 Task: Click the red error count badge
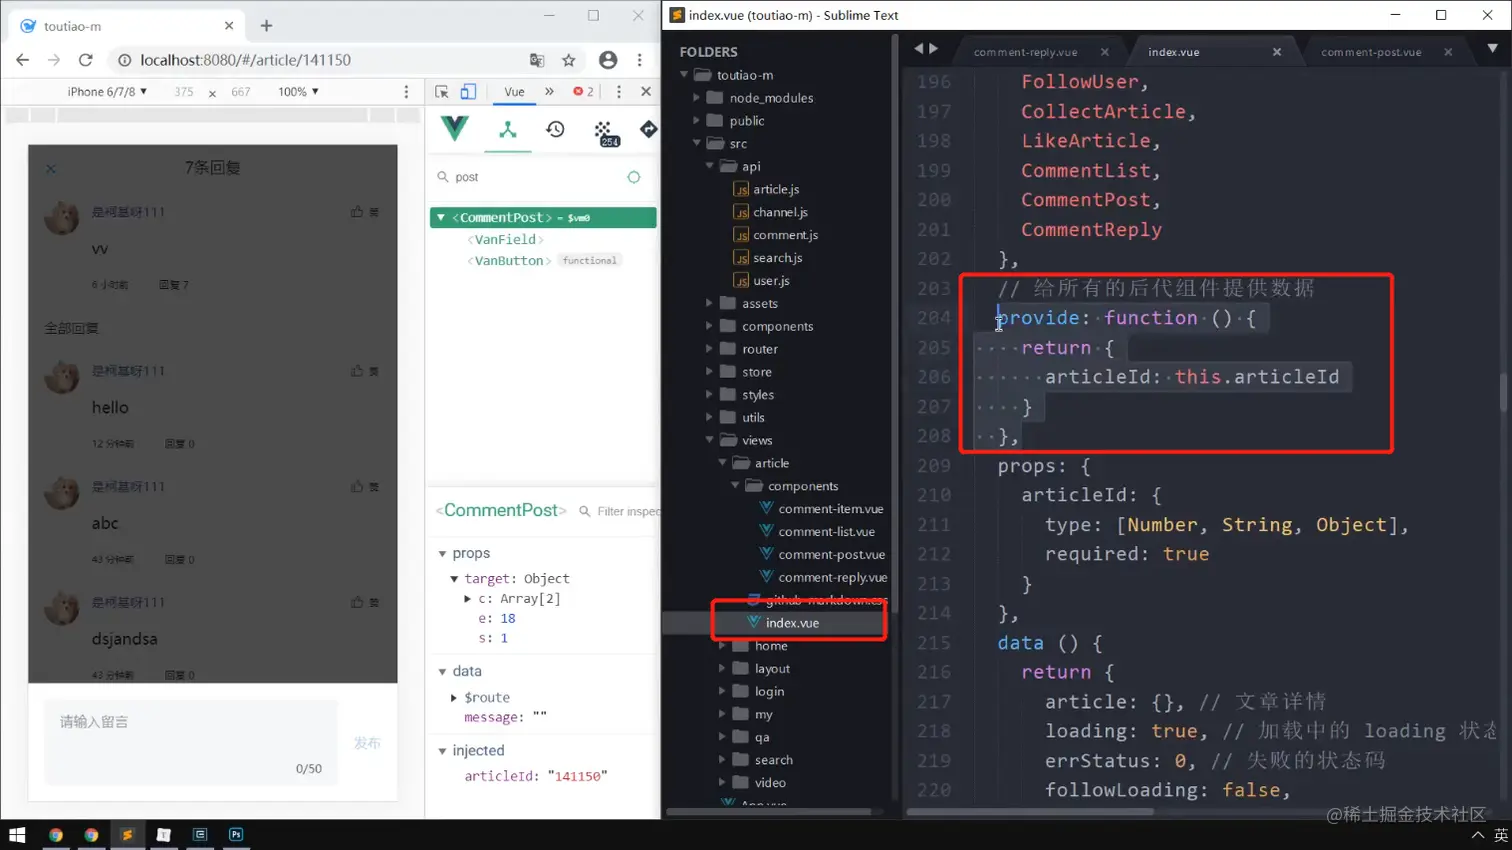(583, 91)
